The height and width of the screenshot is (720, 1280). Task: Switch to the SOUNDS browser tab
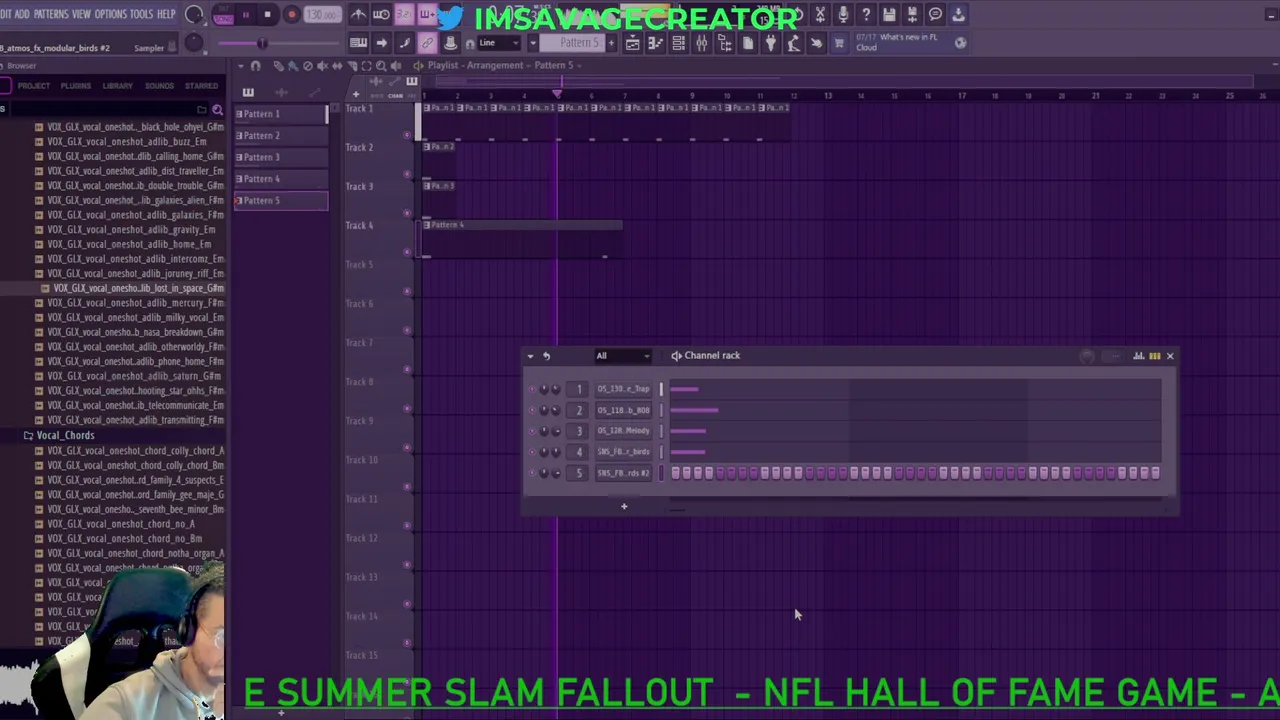(159, 86)
